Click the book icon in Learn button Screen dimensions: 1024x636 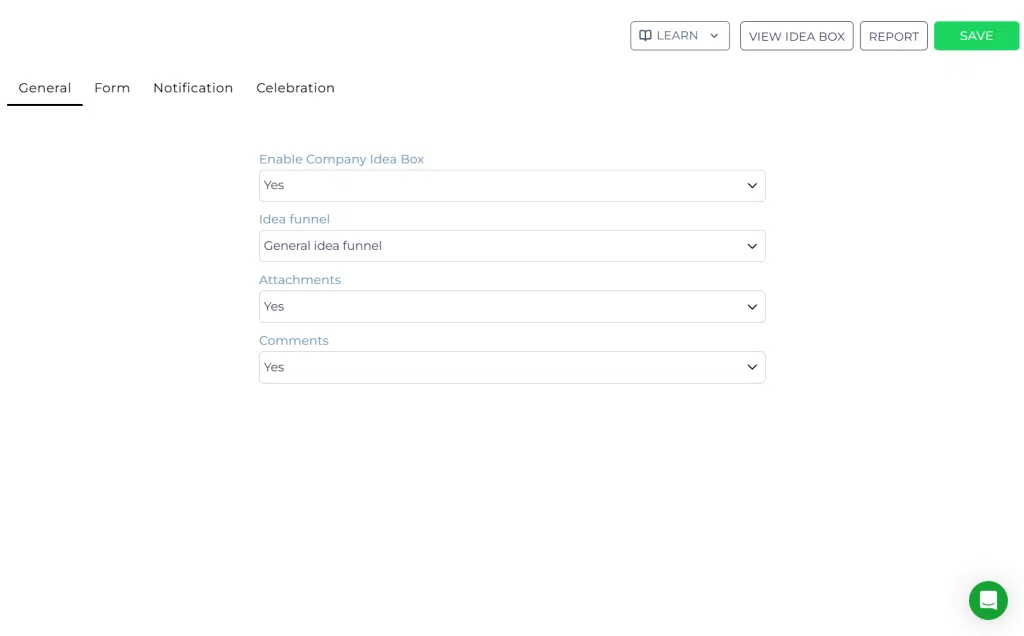coord(645,35)
